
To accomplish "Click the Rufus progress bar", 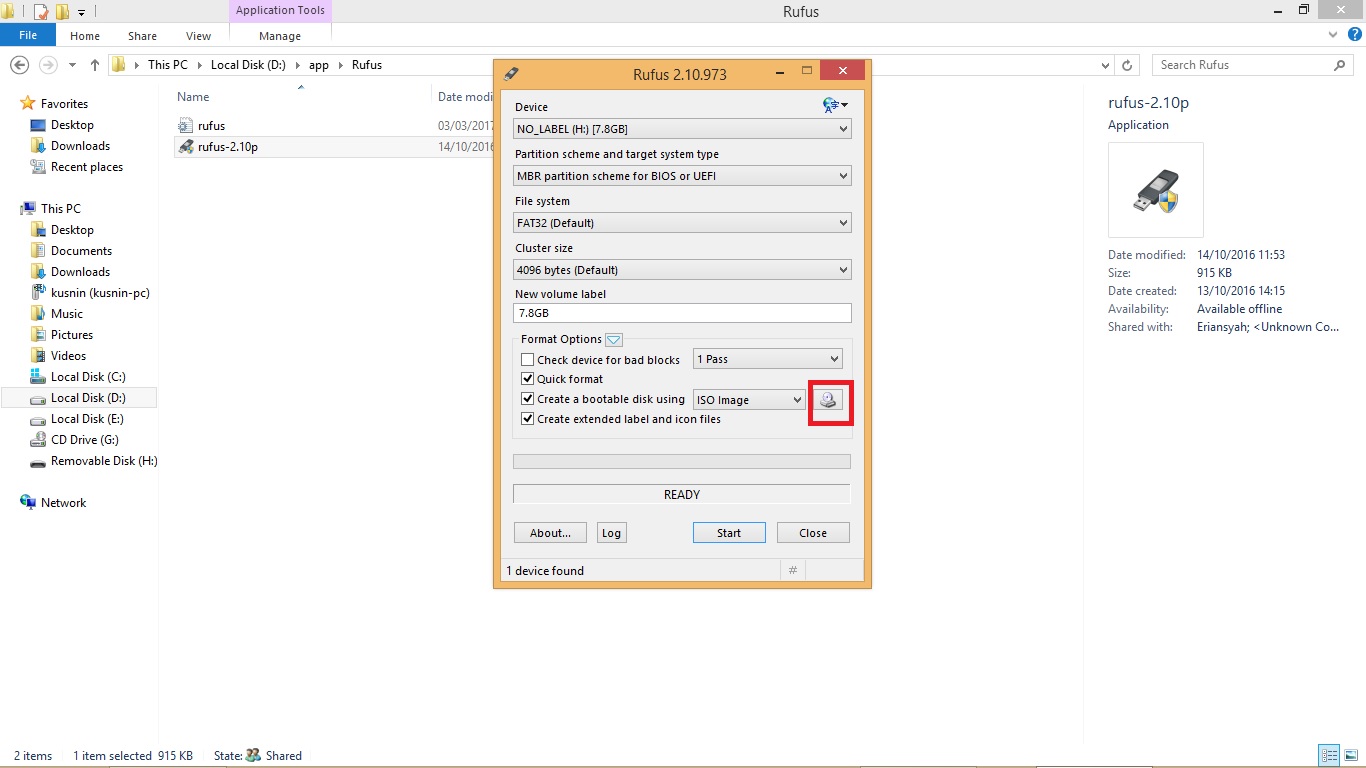I will [x=682, y=462].
